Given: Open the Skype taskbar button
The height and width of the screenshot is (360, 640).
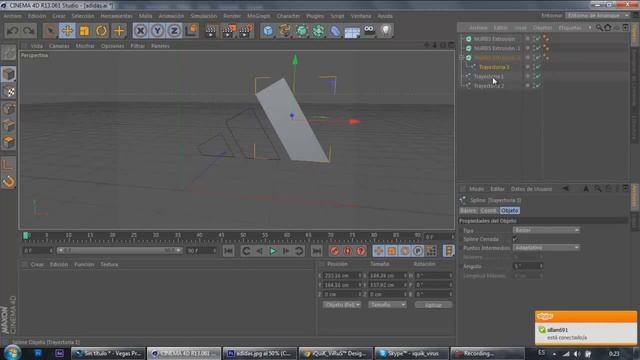Looking at the screenshot, I should coord(411,353).
